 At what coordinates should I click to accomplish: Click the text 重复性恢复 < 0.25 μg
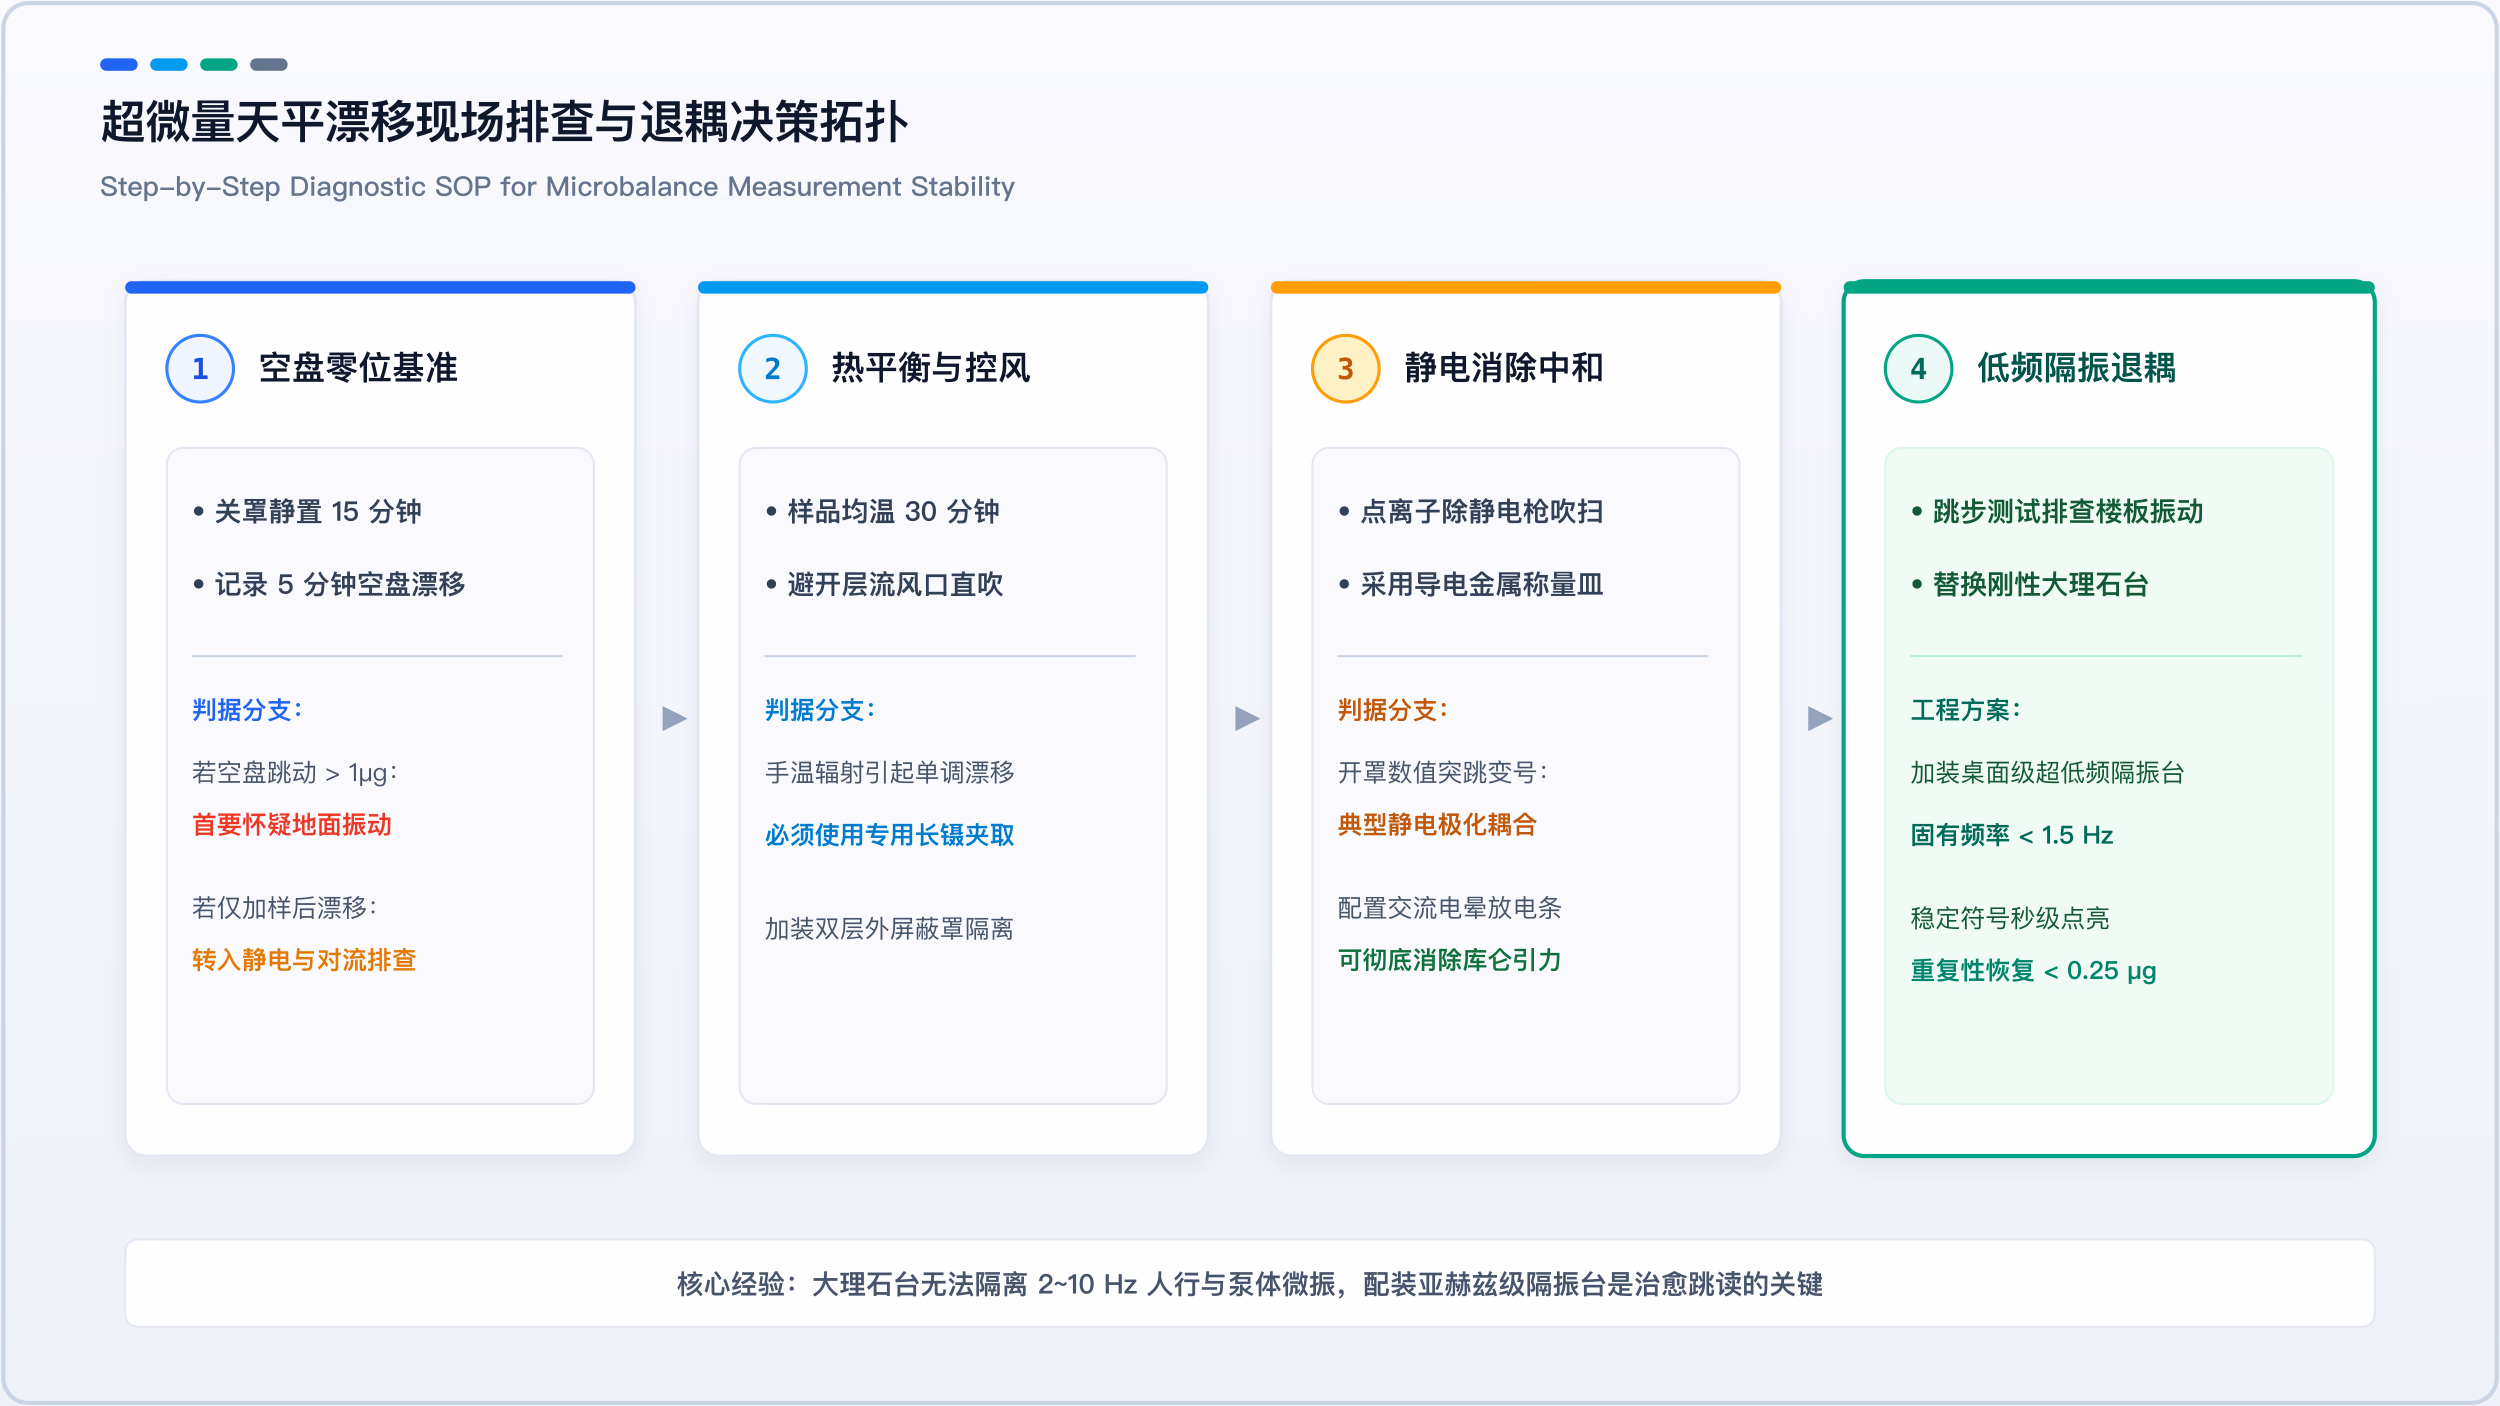click(x=2033, y=971)
